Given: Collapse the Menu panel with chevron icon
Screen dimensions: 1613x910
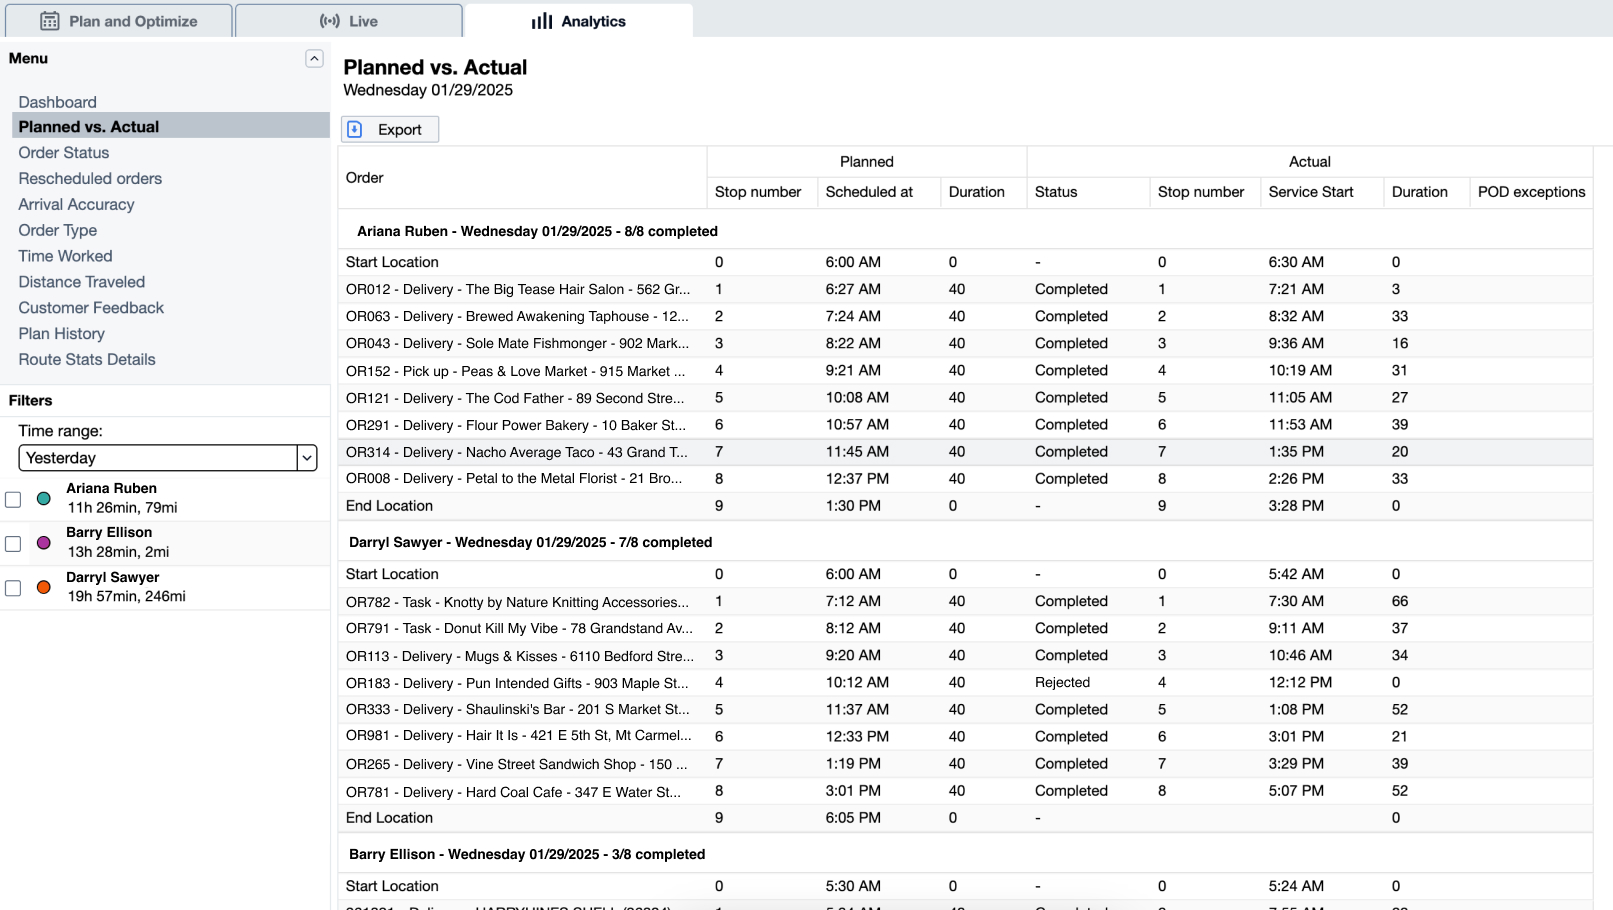Looking at the screenshot, I should [x=314, y=59].
